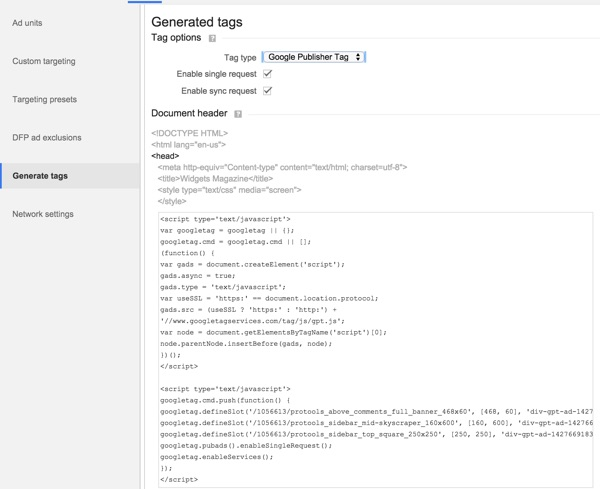Toggle Enable sync request checkbox

pos(267,91)
